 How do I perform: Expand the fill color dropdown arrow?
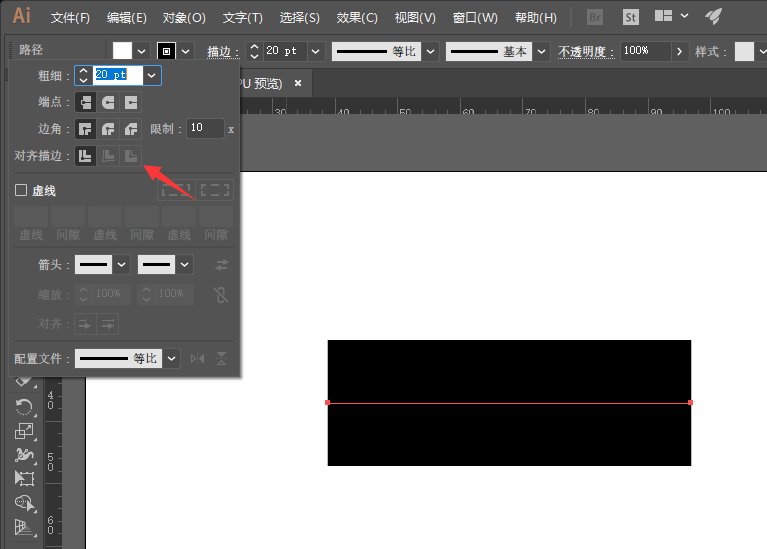[141, 51]
